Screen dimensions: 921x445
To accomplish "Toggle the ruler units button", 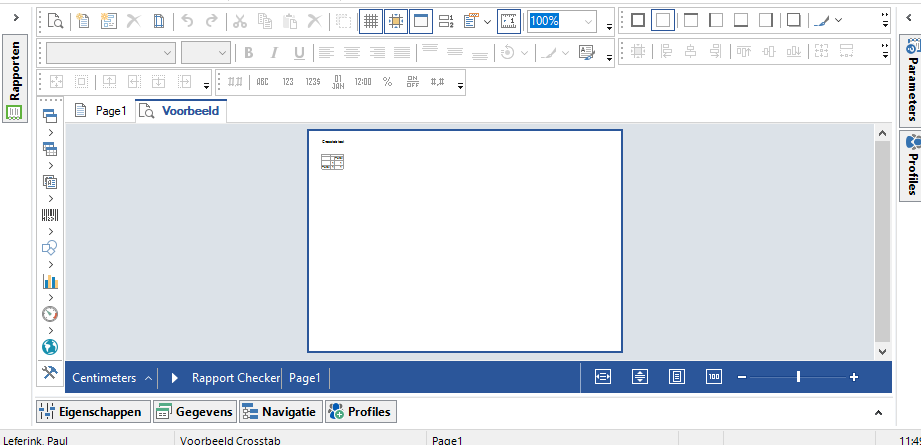I will coord(509,21).
